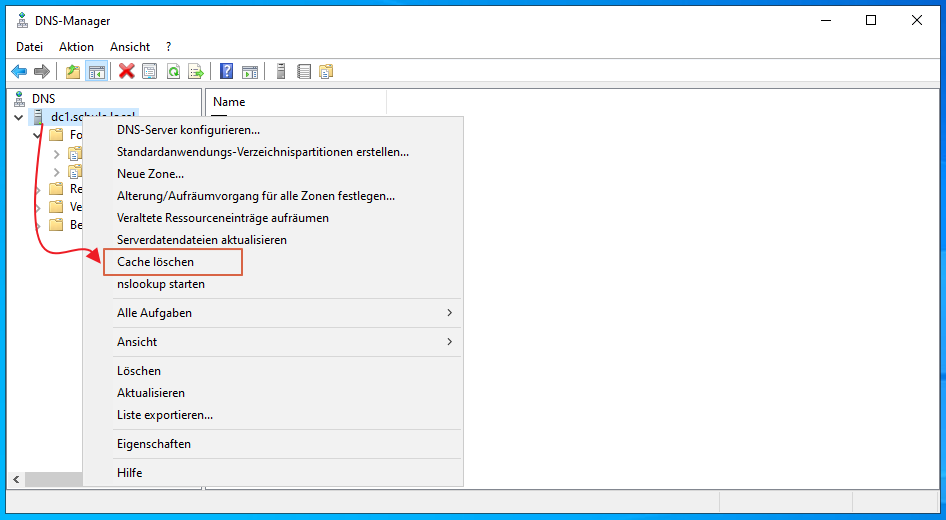
Task: Click the green refresh toolbar icon
Action: (173, 72)
